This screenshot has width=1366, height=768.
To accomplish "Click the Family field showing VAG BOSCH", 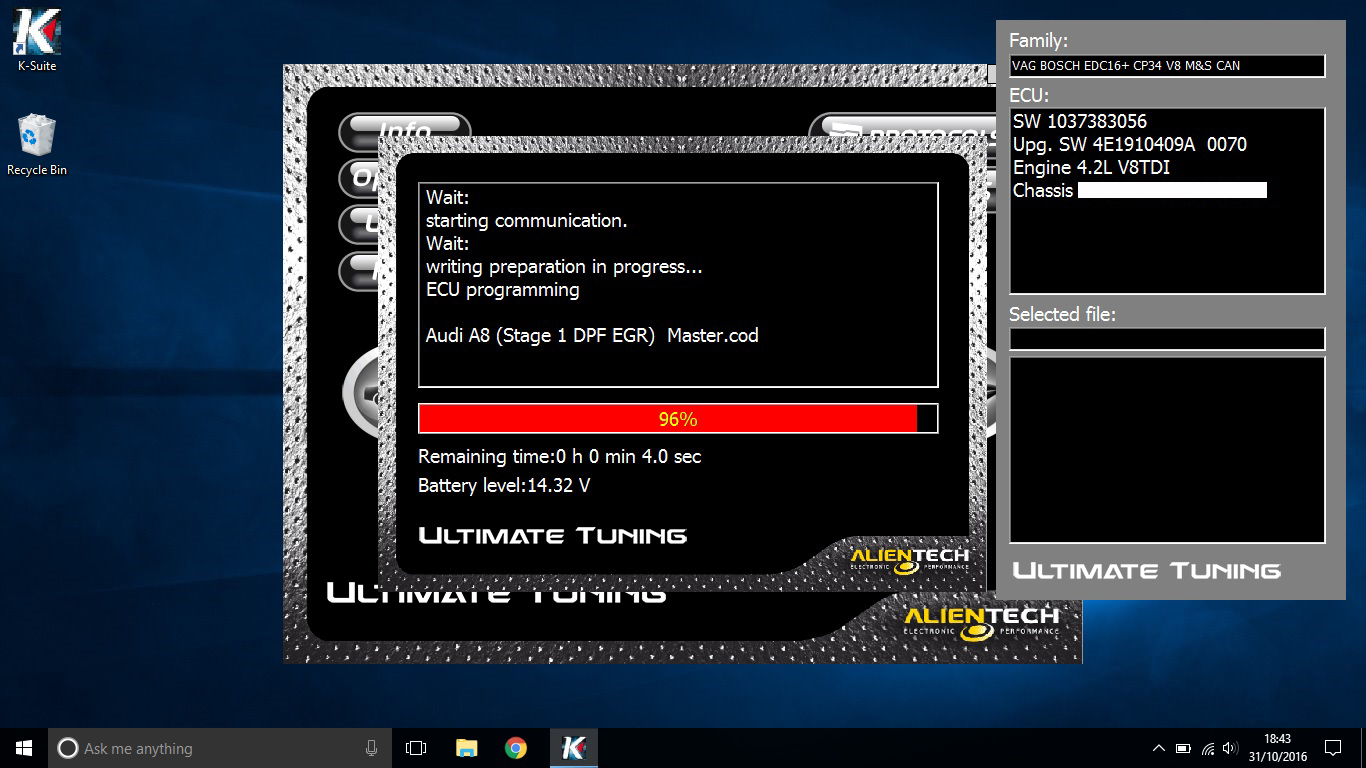I will pyautogui.click(x=1167, y=66).
